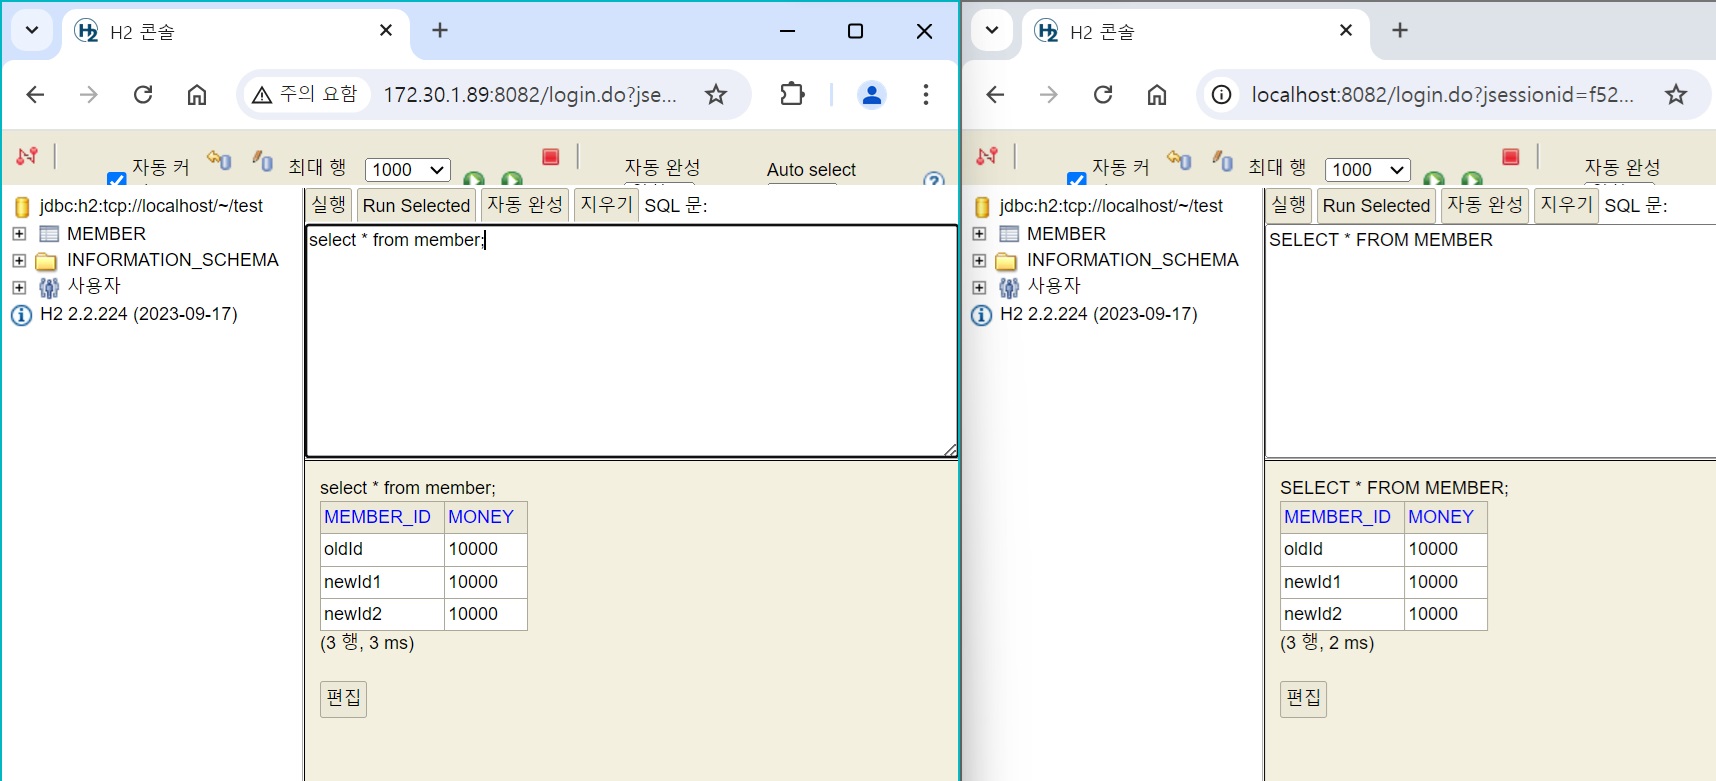Expand the INFORMATION_SCHEMA node in the left window
This screenshot has height=781, width=1716.
pyautogui.click(x=19, y=261)
